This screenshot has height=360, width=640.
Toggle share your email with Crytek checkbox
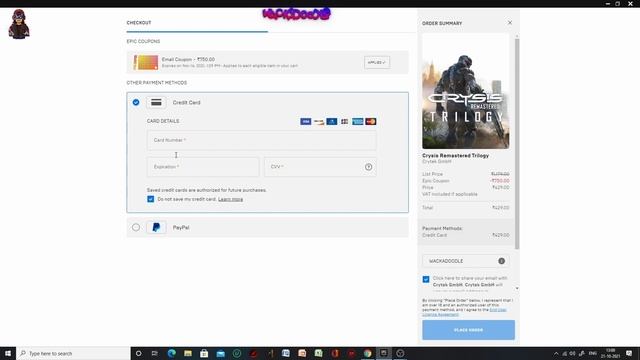[x=426, y=279]
